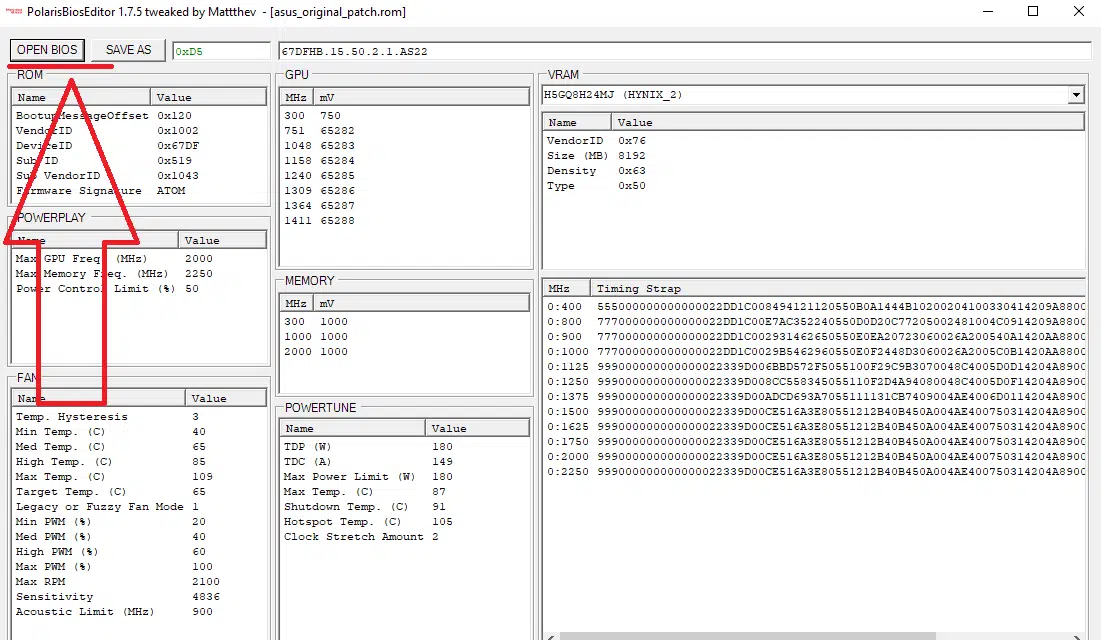This screenshot has height=640, width=1101.
Task: Select the 0:1125 timing strap row
Action: pos(815,367)
